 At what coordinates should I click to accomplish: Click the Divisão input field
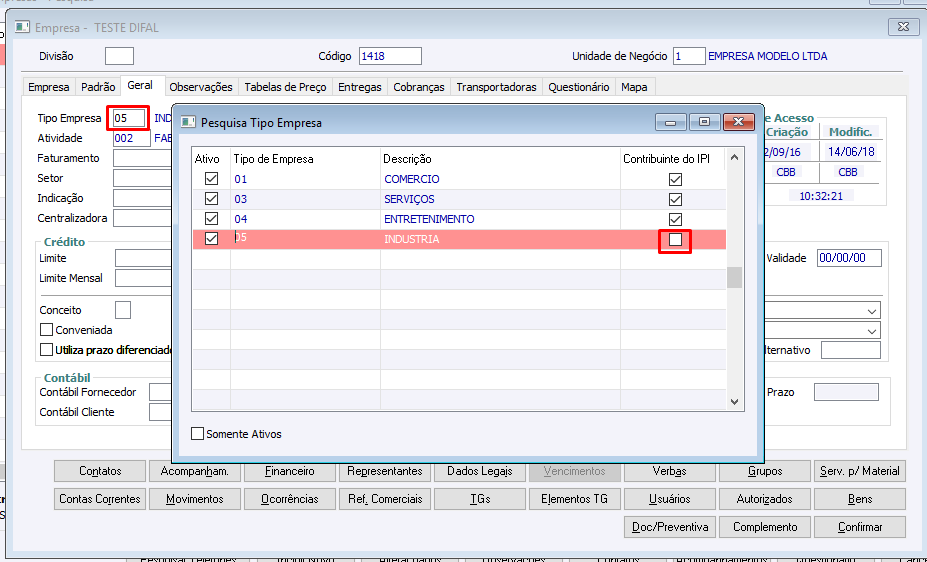pyautogui.click(x=119, y=56)
